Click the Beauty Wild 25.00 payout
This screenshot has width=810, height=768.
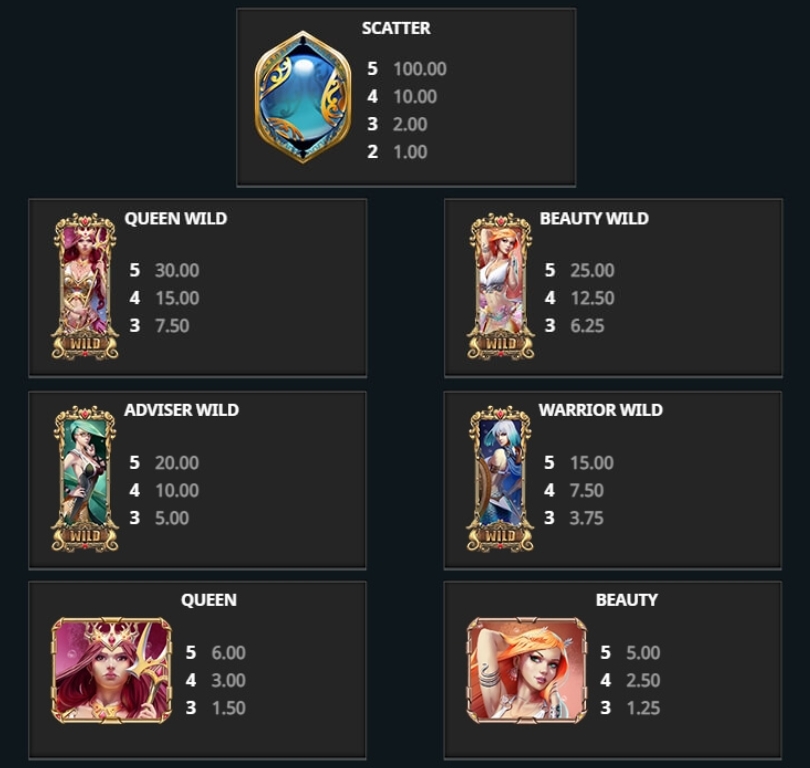tap(593, 270)
